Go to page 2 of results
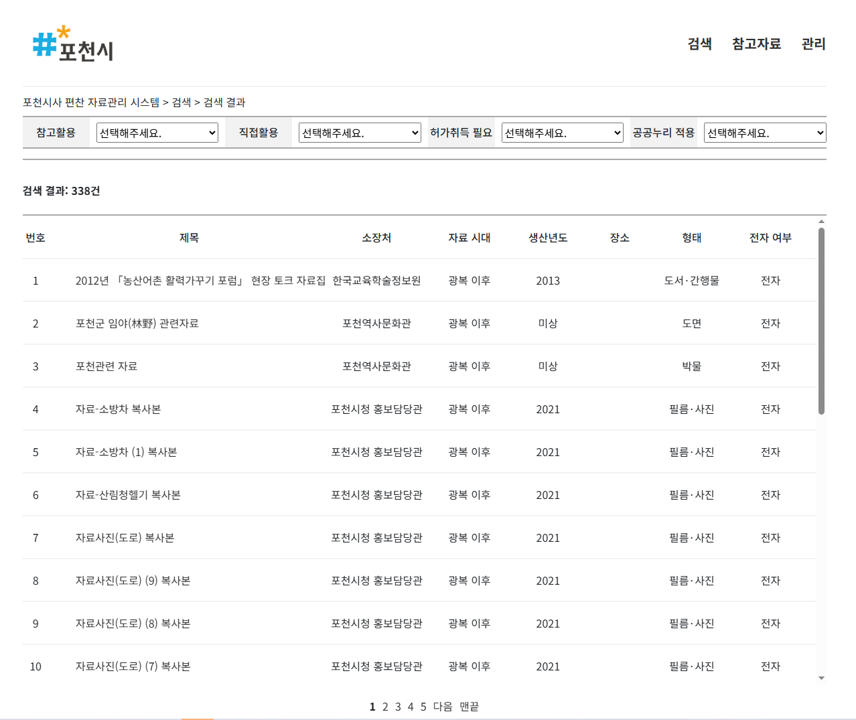 pyautogui.click(x=384, y=706)
